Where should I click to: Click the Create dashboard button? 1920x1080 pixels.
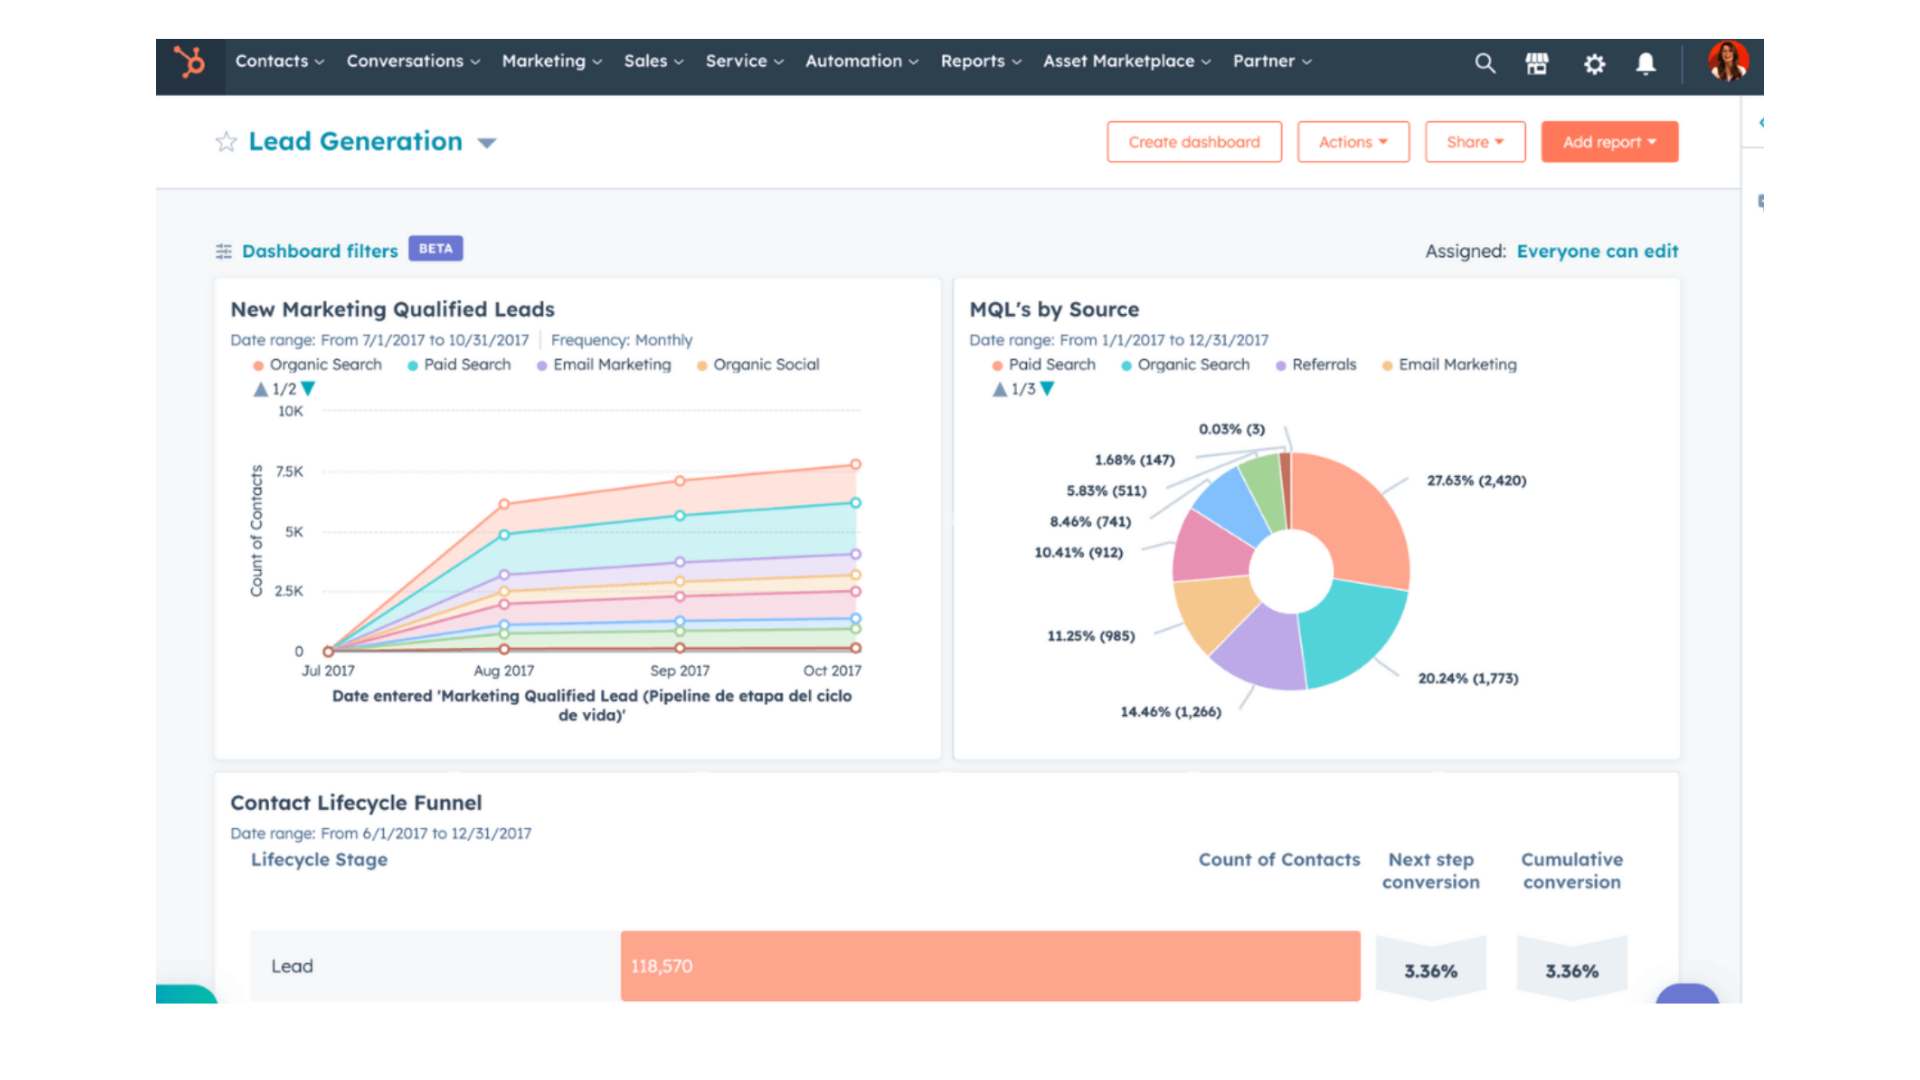[x=1194, y=142]
